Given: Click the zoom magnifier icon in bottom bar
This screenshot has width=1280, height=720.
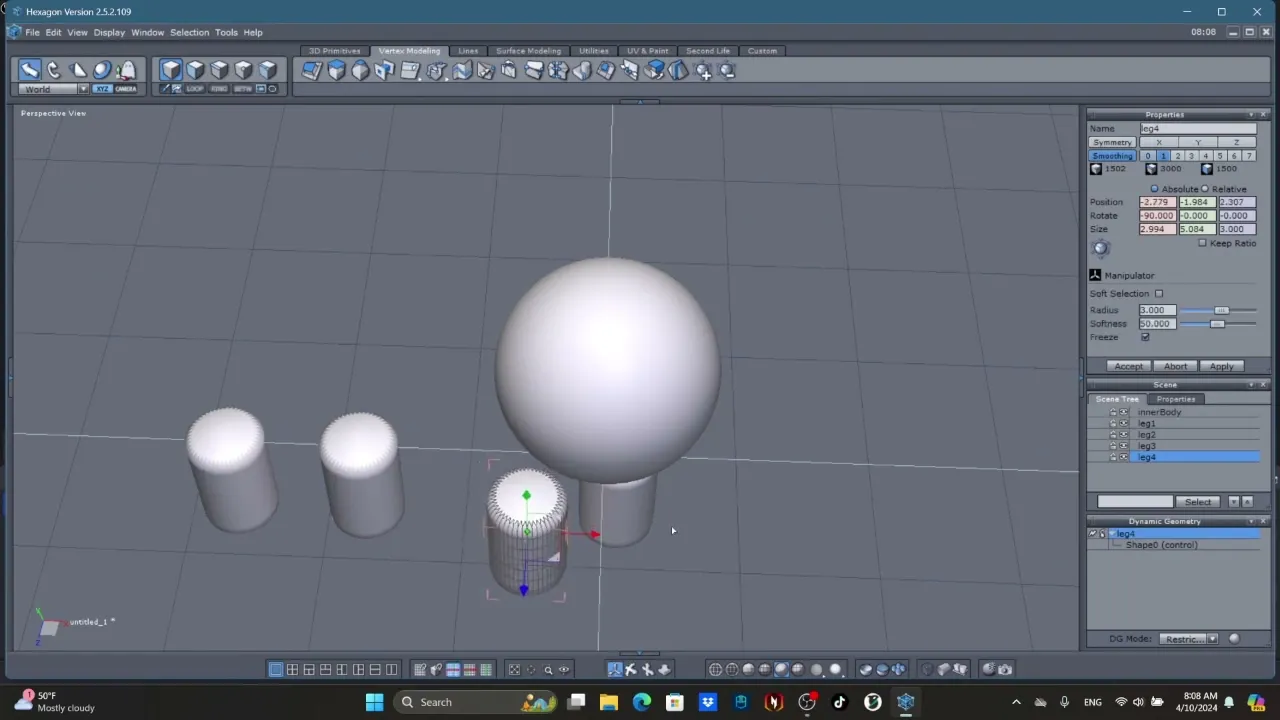Looking at the screenshot, I should [548, 670].
